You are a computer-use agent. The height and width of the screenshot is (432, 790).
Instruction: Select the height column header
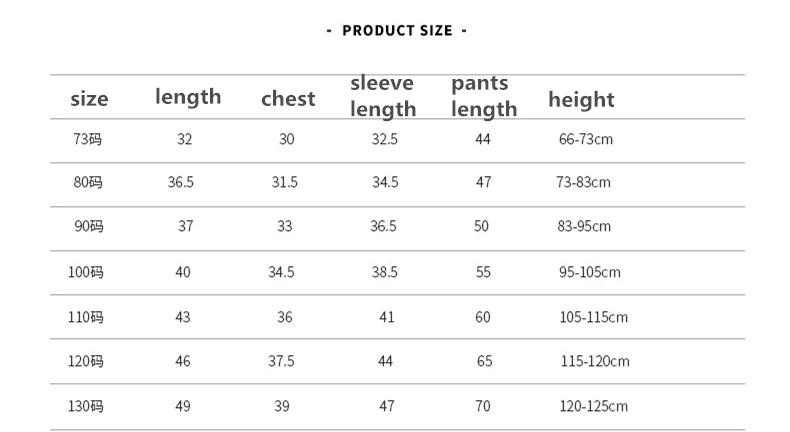pyautogui.click(x=581, y=99)
